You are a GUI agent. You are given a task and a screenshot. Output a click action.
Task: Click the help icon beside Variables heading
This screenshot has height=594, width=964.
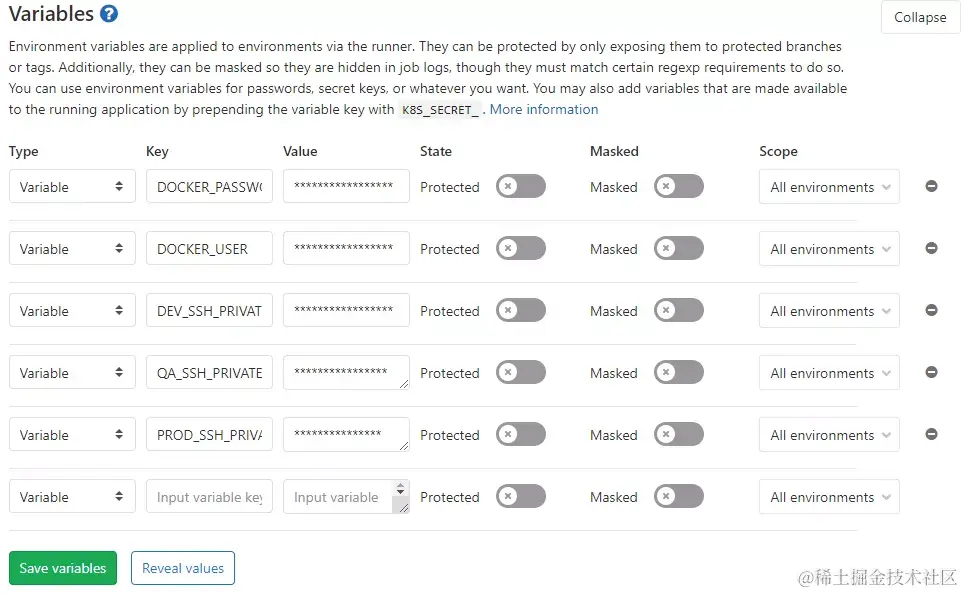[x=106, y=14]
